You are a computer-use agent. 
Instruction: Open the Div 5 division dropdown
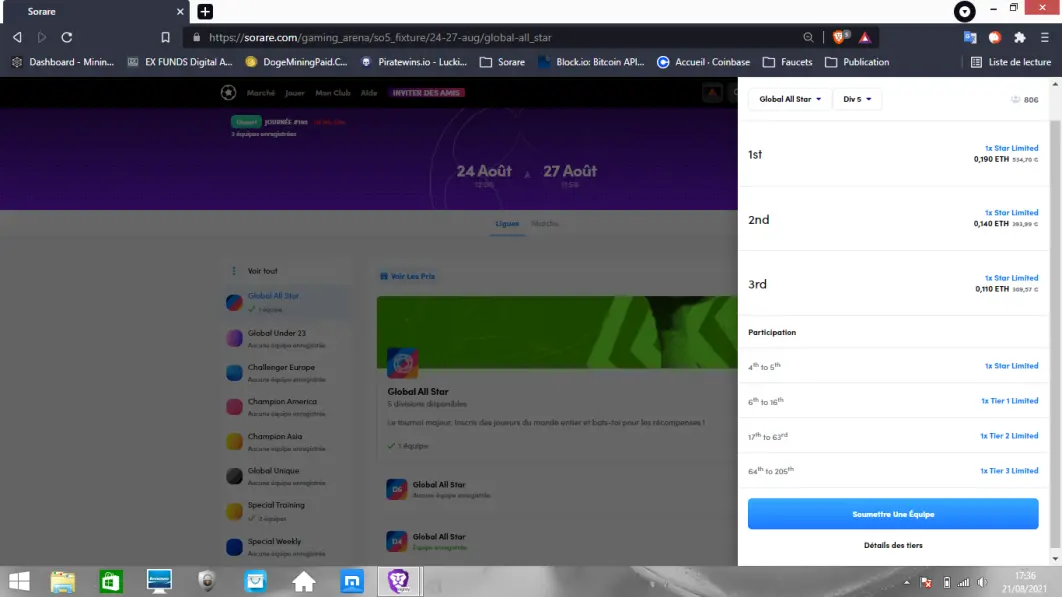[x=857, y=99]
